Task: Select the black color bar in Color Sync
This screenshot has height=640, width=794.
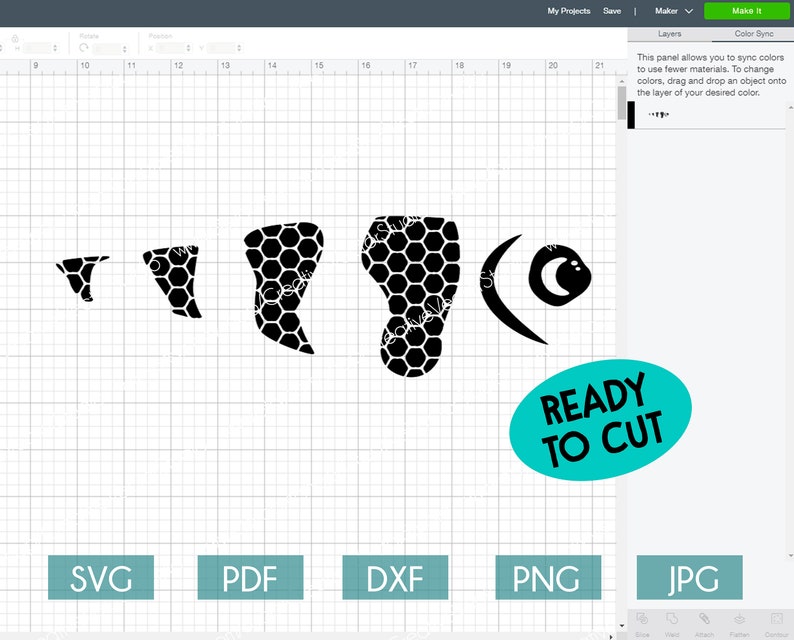Action: pos(631,115)
